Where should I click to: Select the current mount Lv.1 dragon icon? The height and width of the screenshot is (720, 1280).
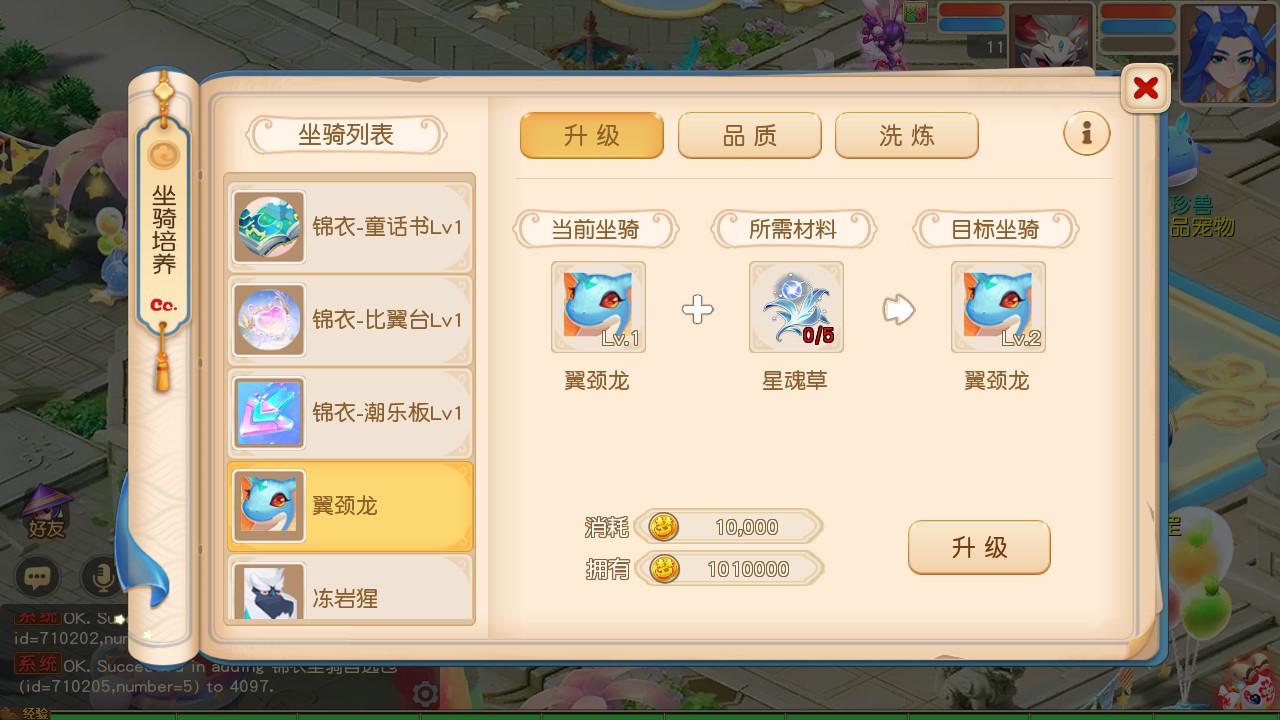click(x=598, y=307)
